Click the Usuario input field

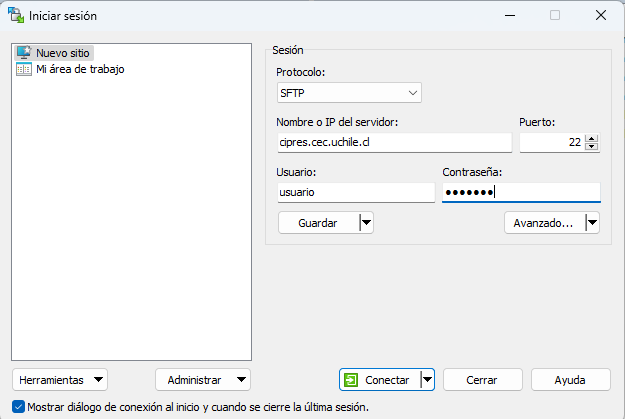pos(356,192)
